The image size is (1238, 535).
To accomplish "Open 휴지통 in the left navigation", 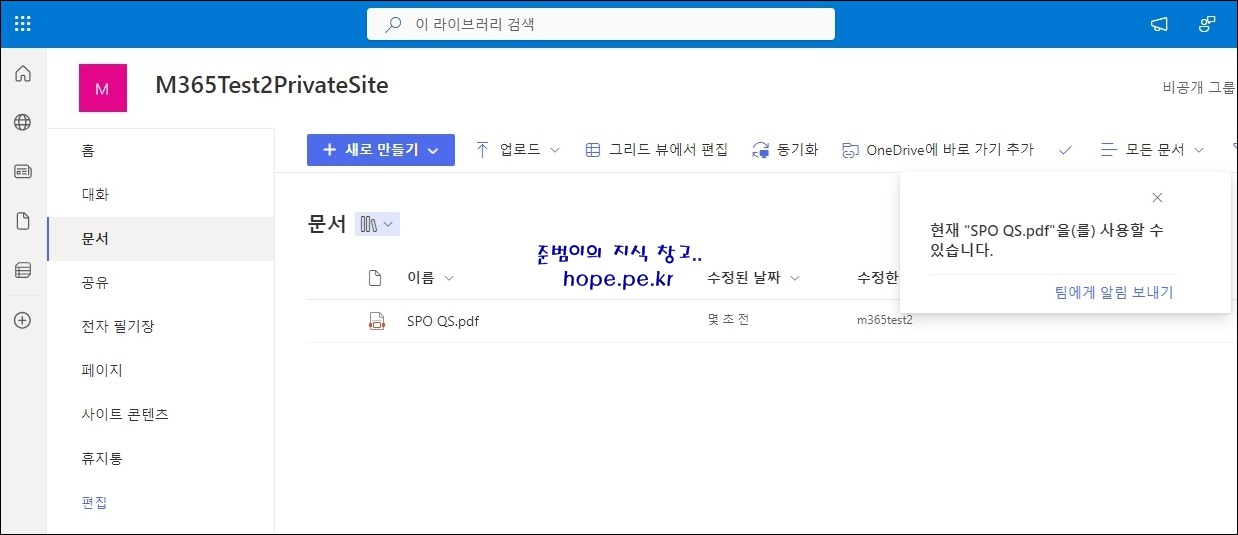I will (x=161, y=458).
